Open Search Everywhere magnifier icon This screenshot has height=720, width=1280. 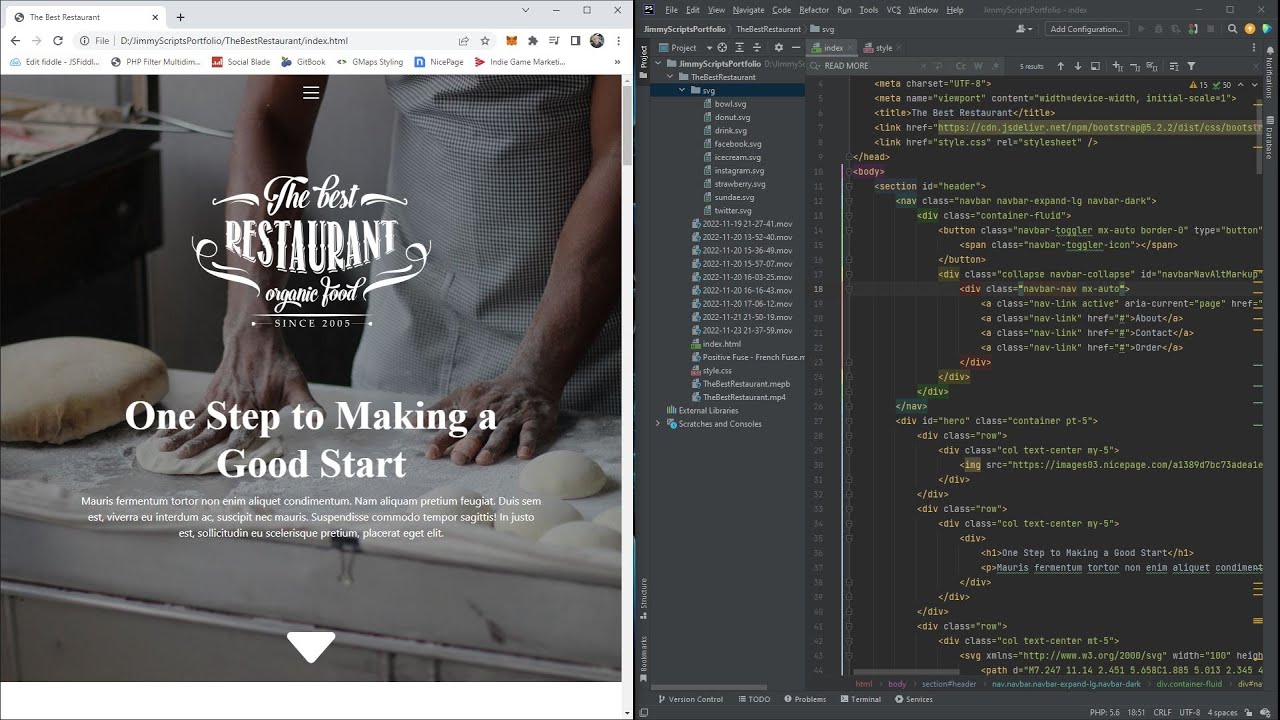[1234, 29]
